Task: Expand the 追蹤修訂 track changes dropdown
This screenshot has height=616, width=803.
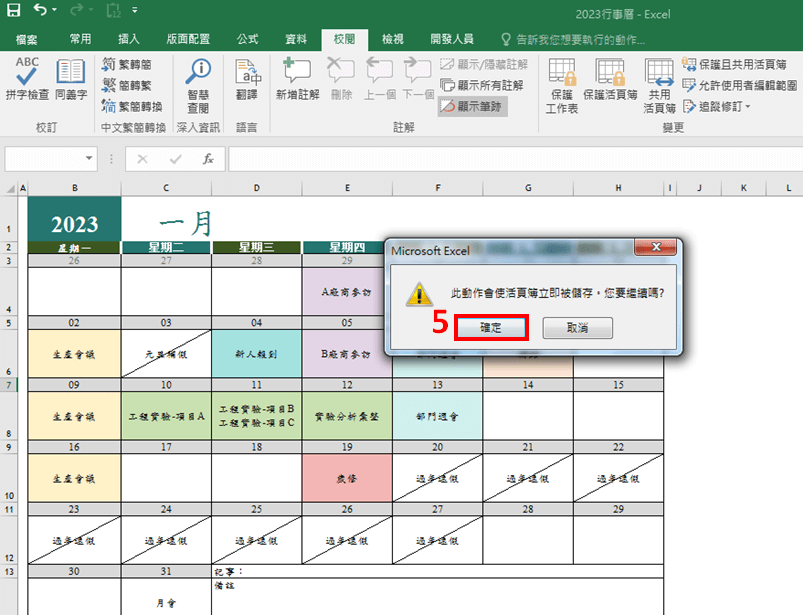Action: [x=717, y=106]
